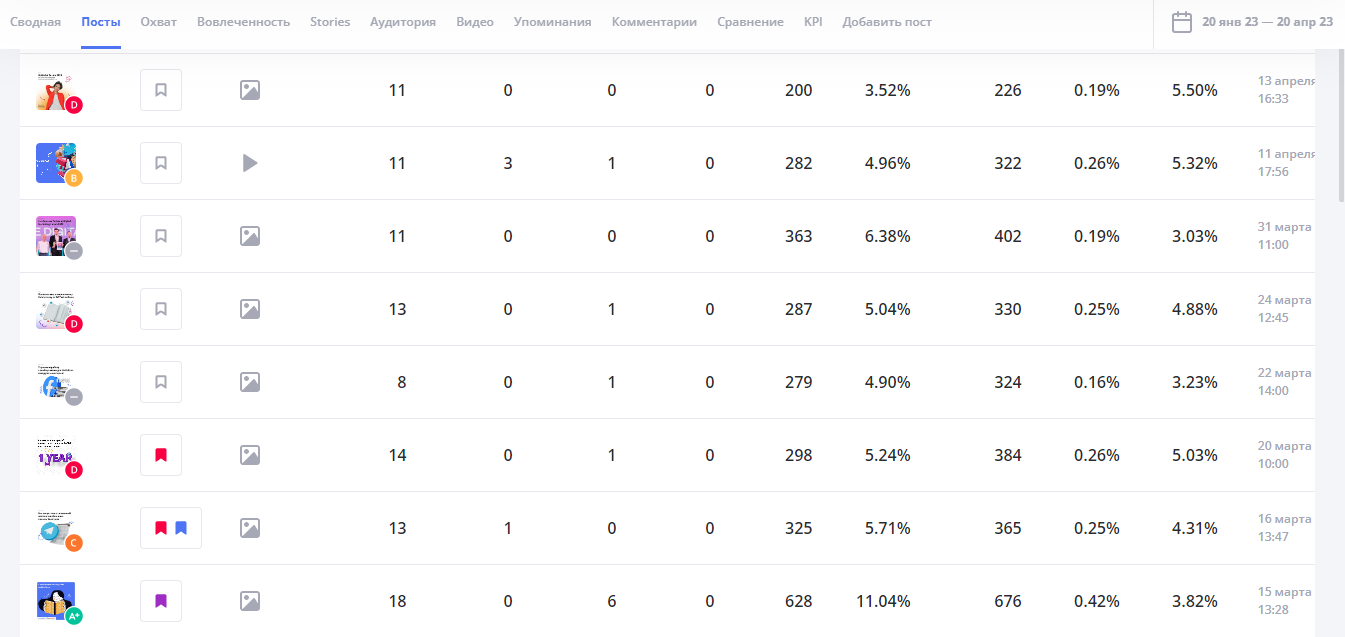Click the yellow B grade badge
Screen dimensions: 1345x637
coord(74,178)
